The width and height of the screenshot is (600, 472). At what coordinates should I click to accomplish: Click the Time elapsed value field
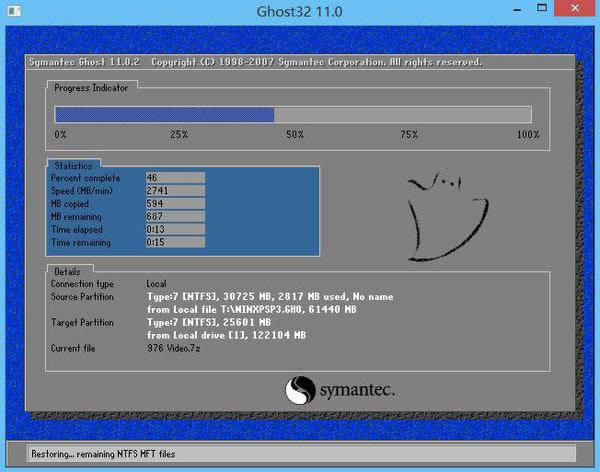[x=175, y=229]
